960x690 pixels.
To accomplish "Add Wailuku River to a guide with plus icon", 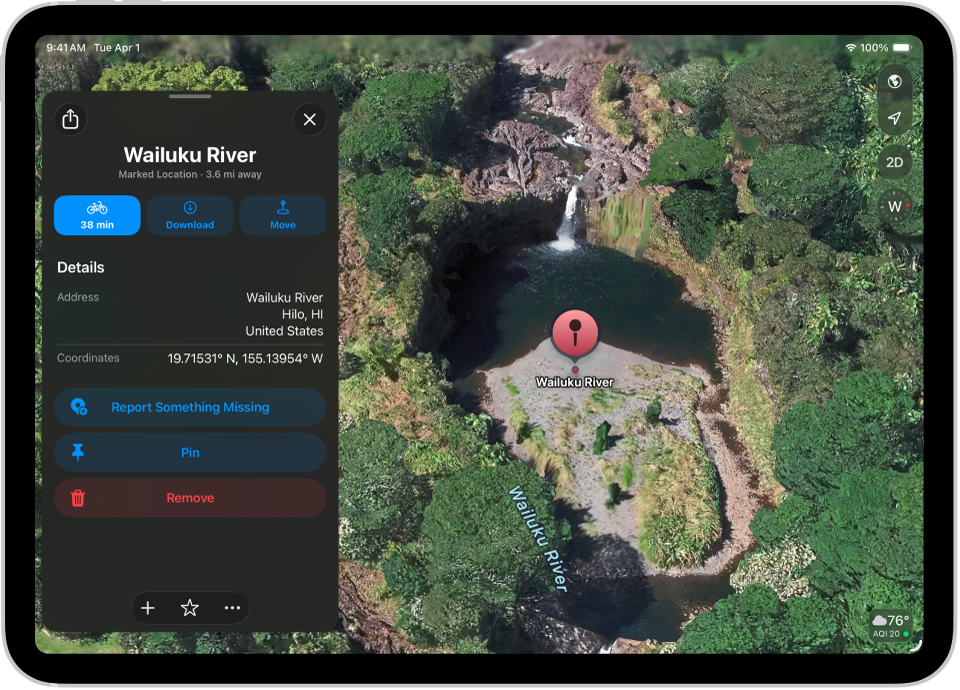I will tap(147, 607).
